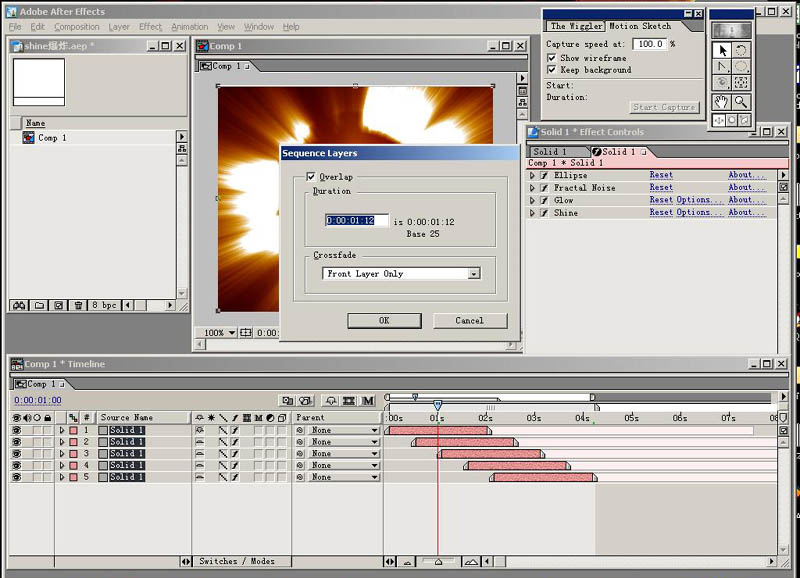Open the Effect menu
The height and width of the screenshot is (578, 800).
151,27
